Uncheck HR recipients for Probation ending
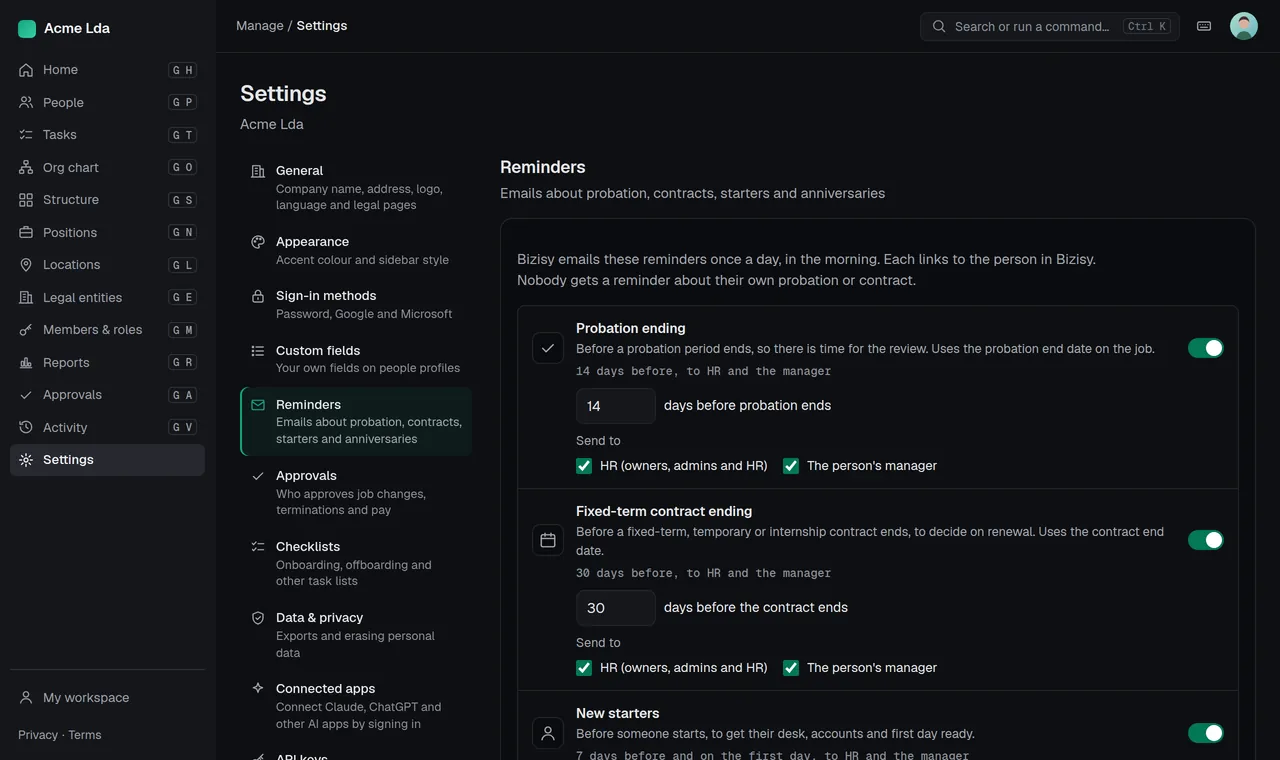The width and height of the screenshot is (1280, 760). (584, 466)
